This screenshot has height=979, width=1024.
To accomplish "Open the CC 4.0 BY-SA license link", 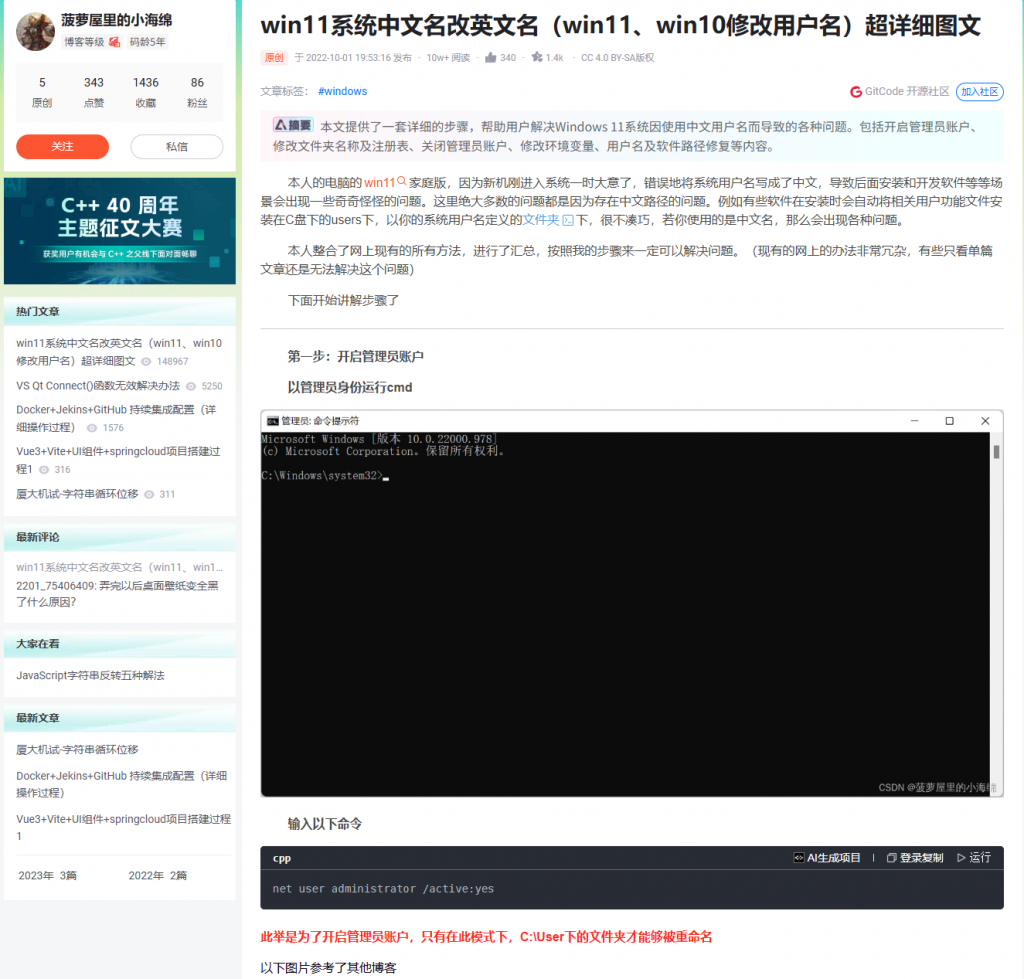I will tap(617, 58).
